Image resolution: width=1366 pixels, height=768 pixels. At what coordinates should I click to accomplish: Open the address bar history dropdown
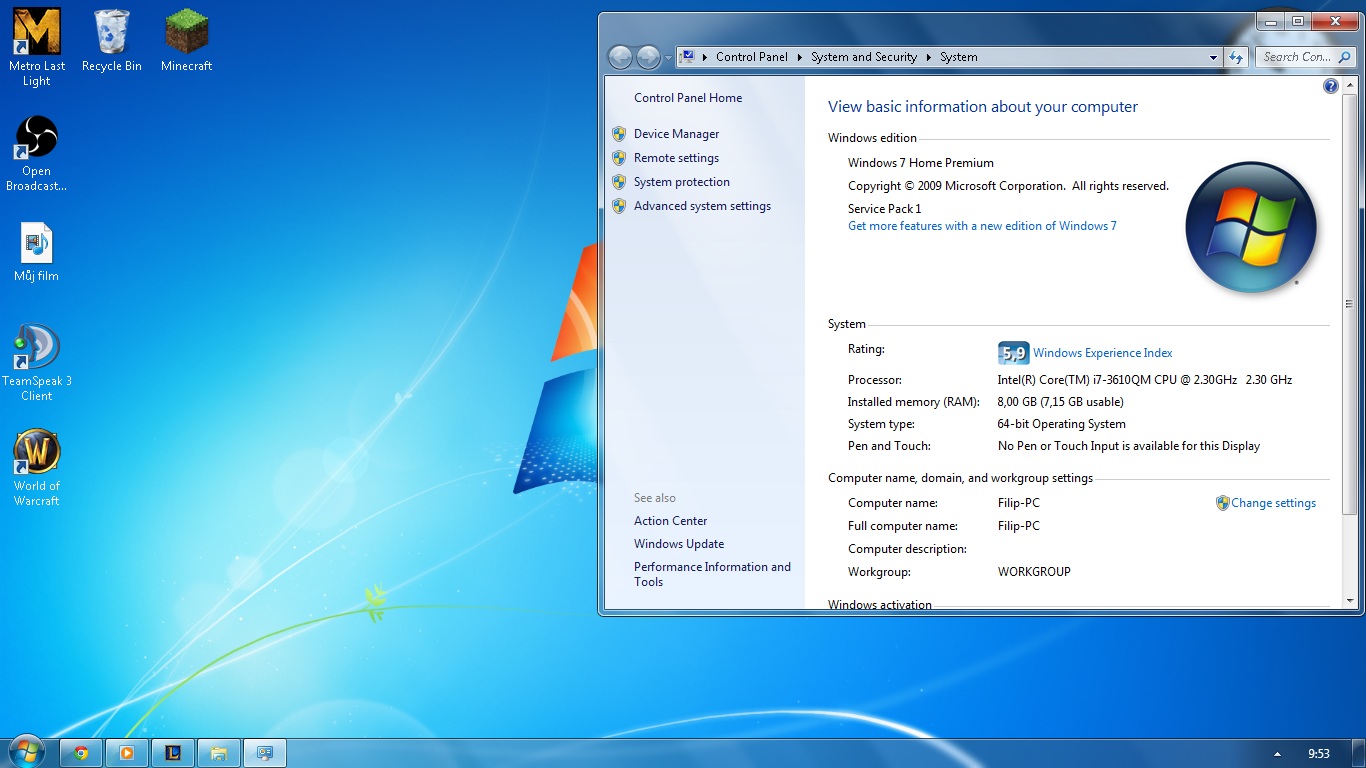1213,58
